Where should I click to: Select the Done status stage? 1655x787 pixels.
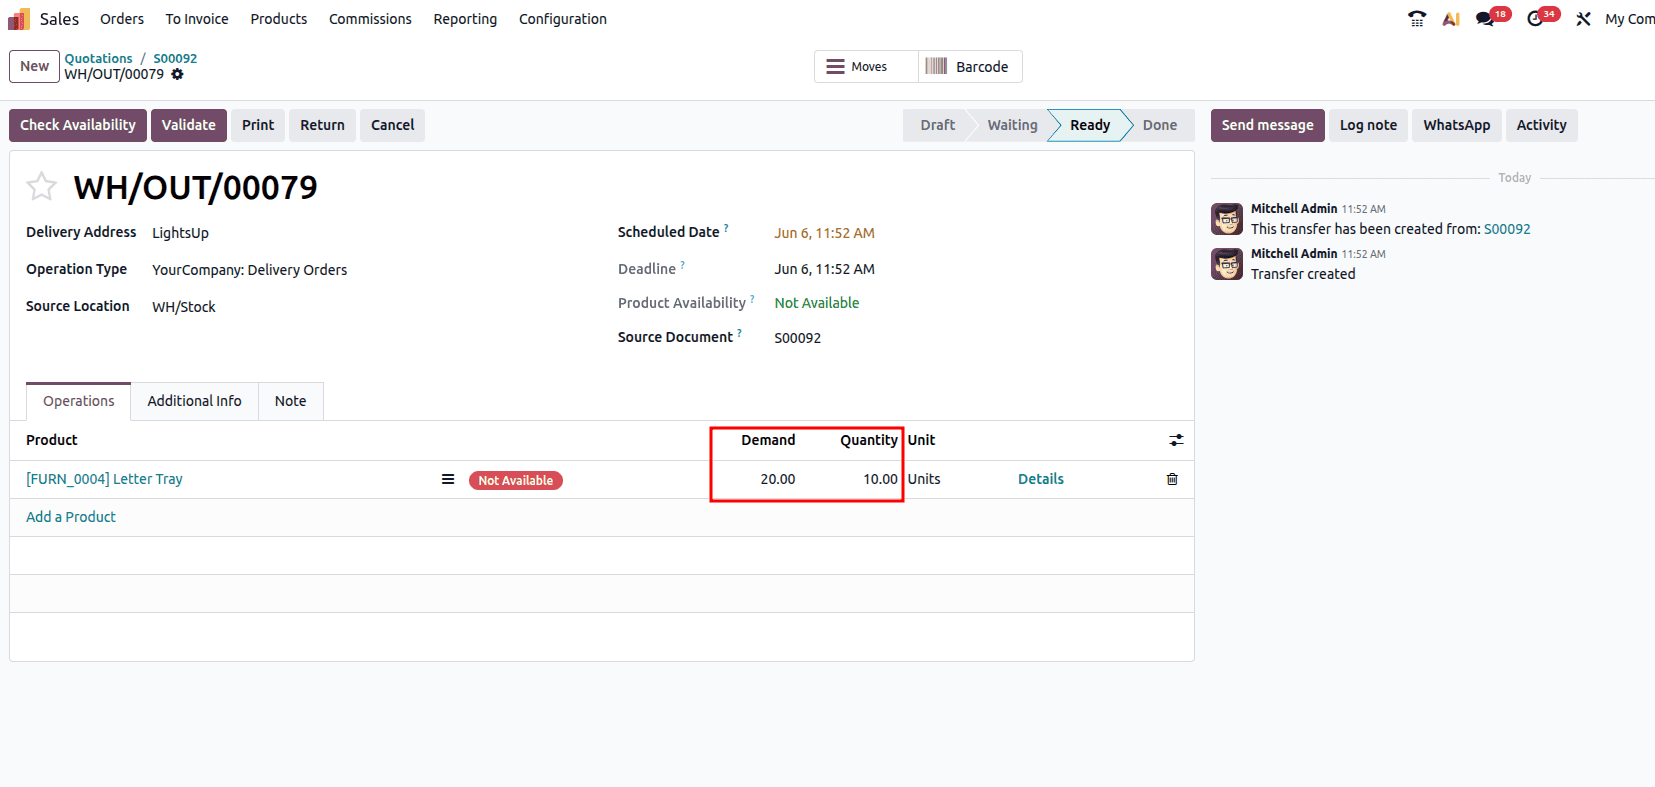point(1160,125)
